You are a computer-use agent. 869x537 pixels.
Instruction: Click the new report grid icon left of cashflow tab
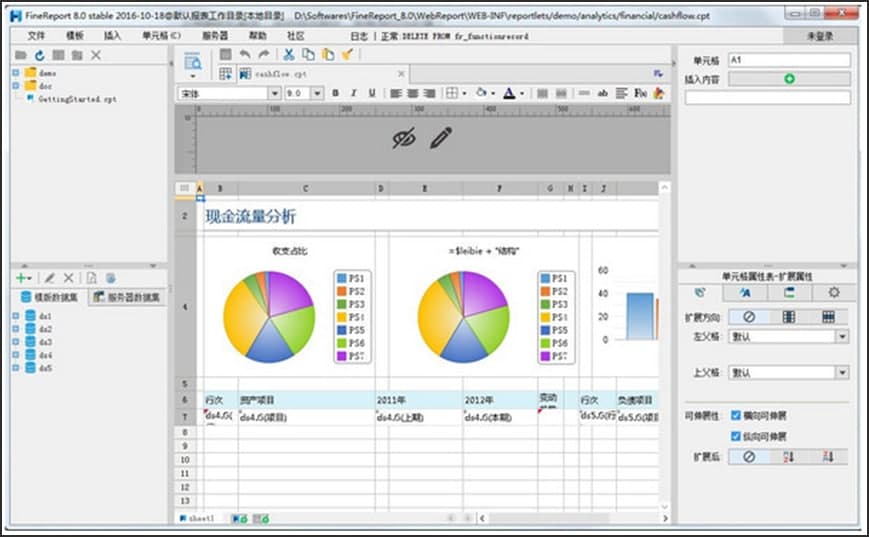click(x=225, y=74)
